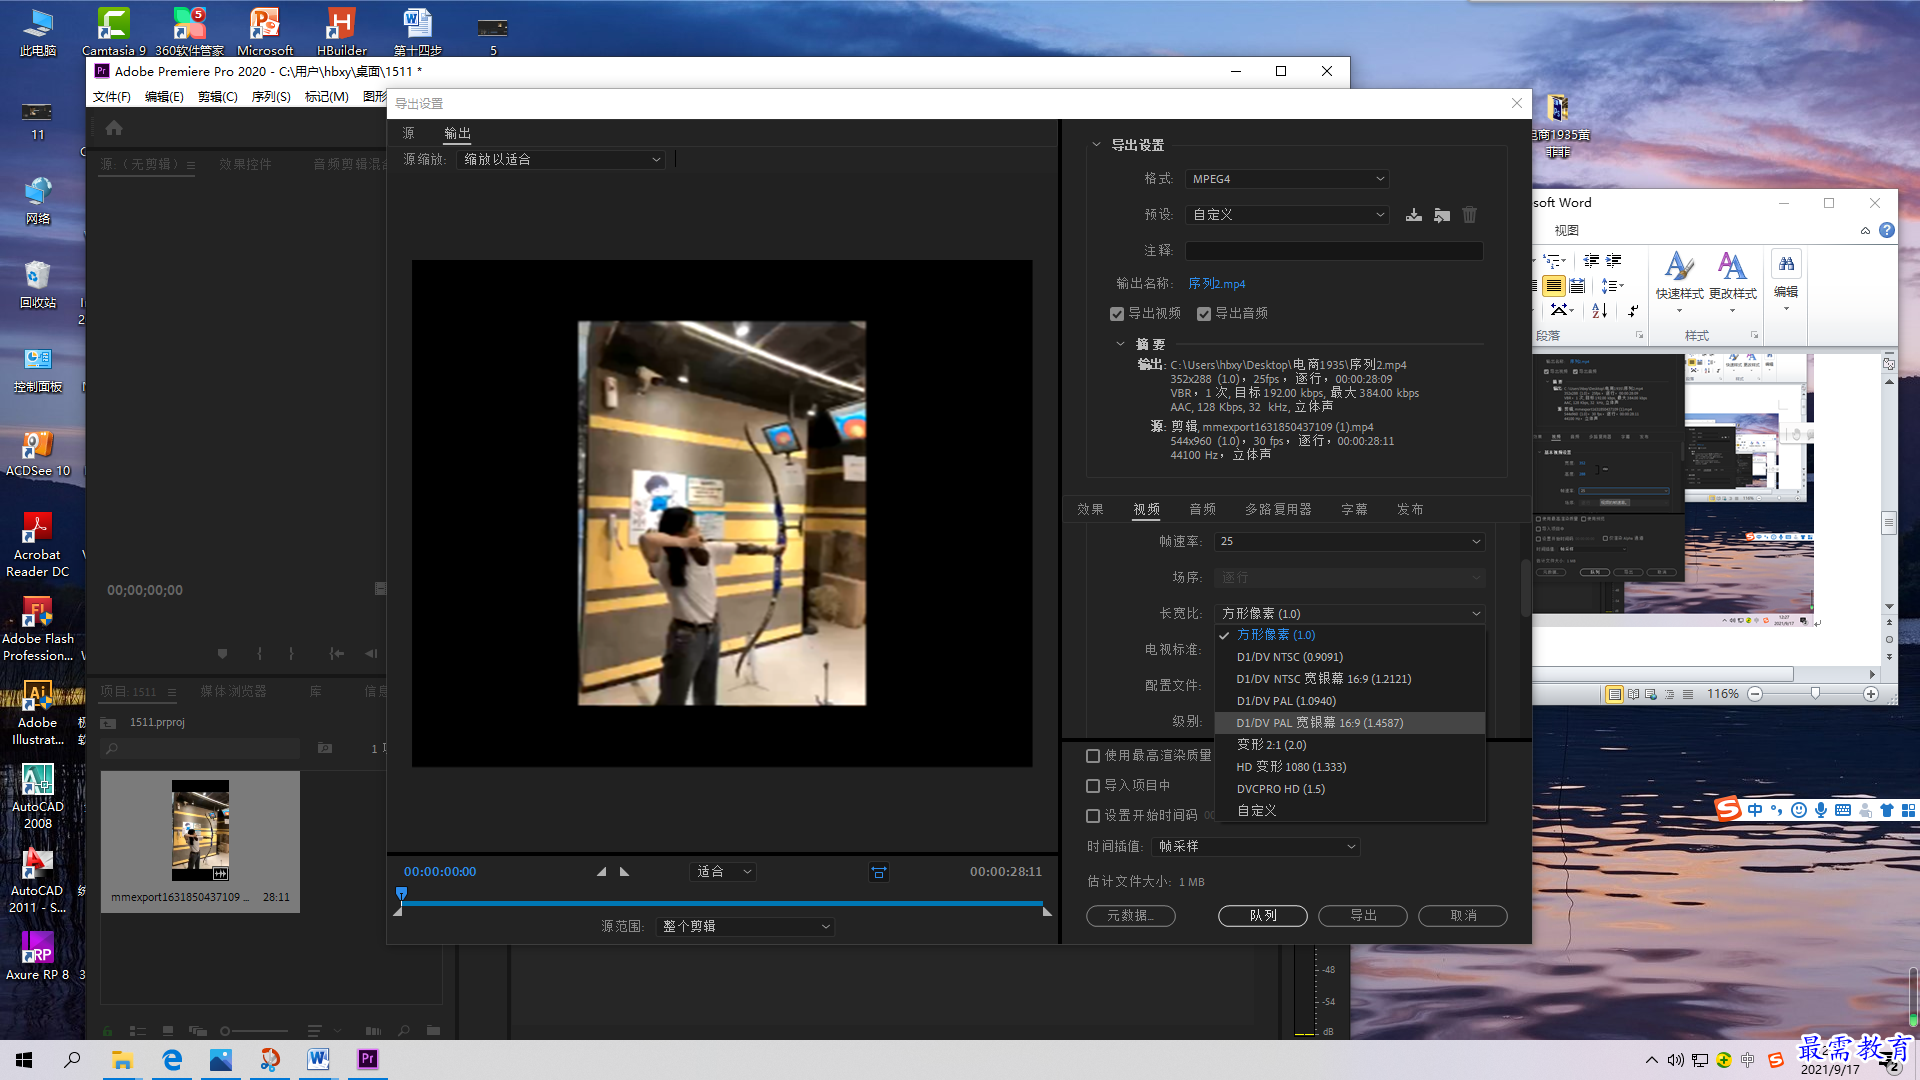Viewport: 1920px width, 1080px height.
Task: Open the Frame Rate 25 dropdown
Action: [x=1349, y=541]
